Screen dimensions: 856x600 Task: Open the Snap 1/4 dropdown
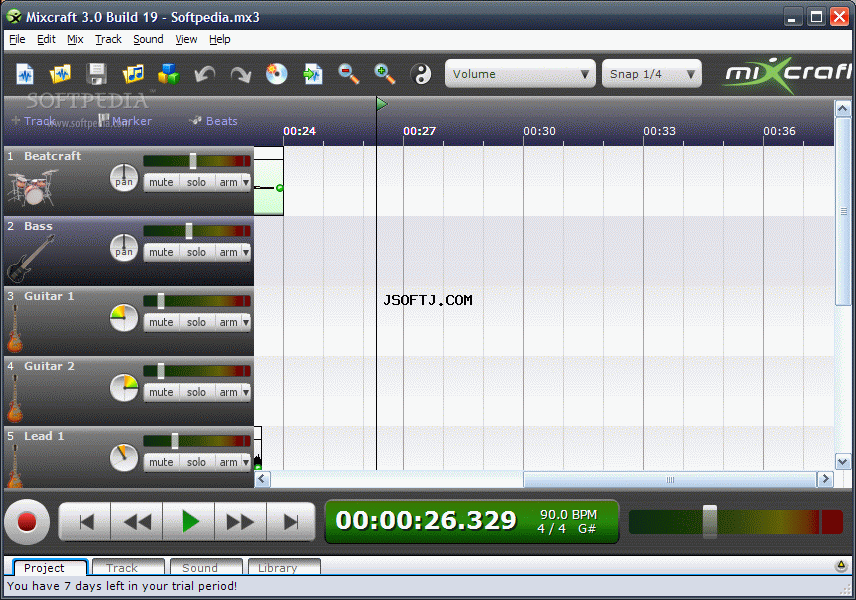[x=652, y=74]
